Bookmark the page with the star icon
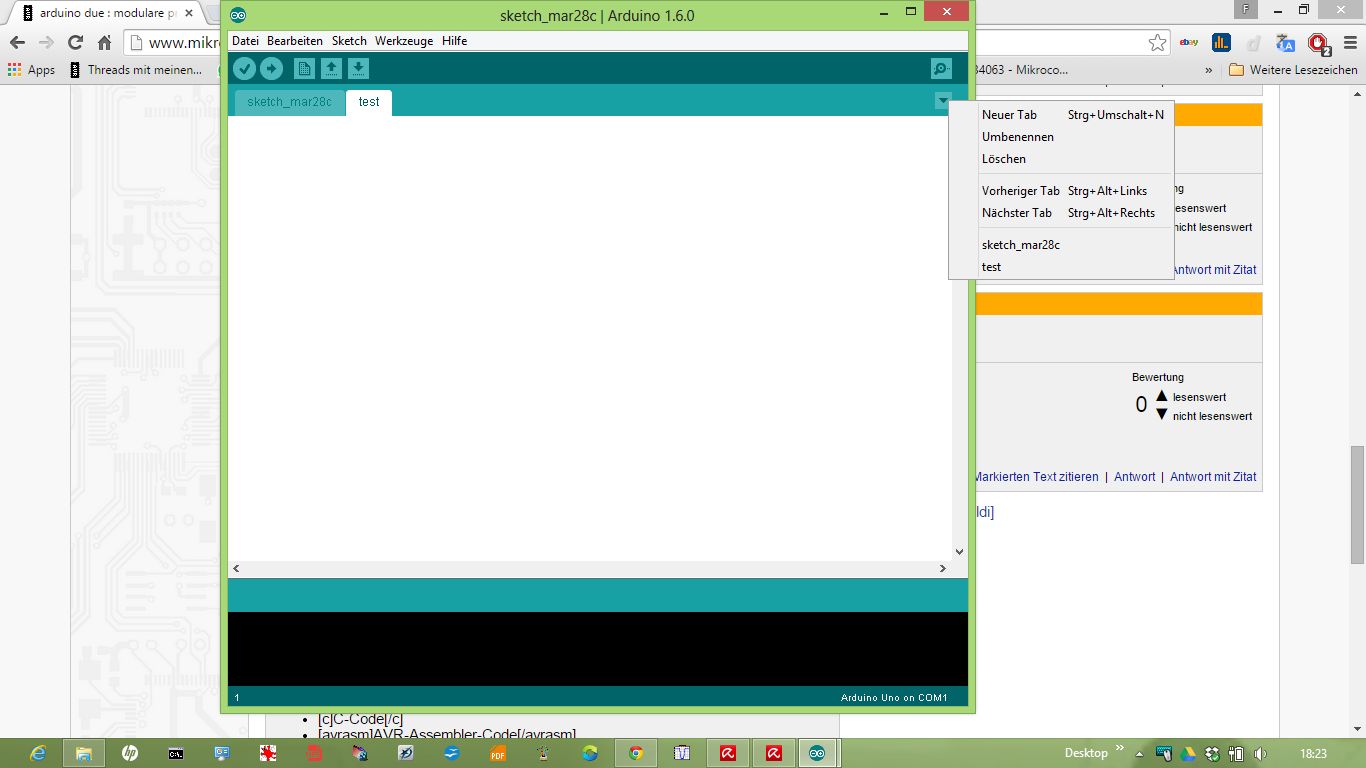The width and height of the screenshot is (1366, 768). click(x=1157, y=42)
